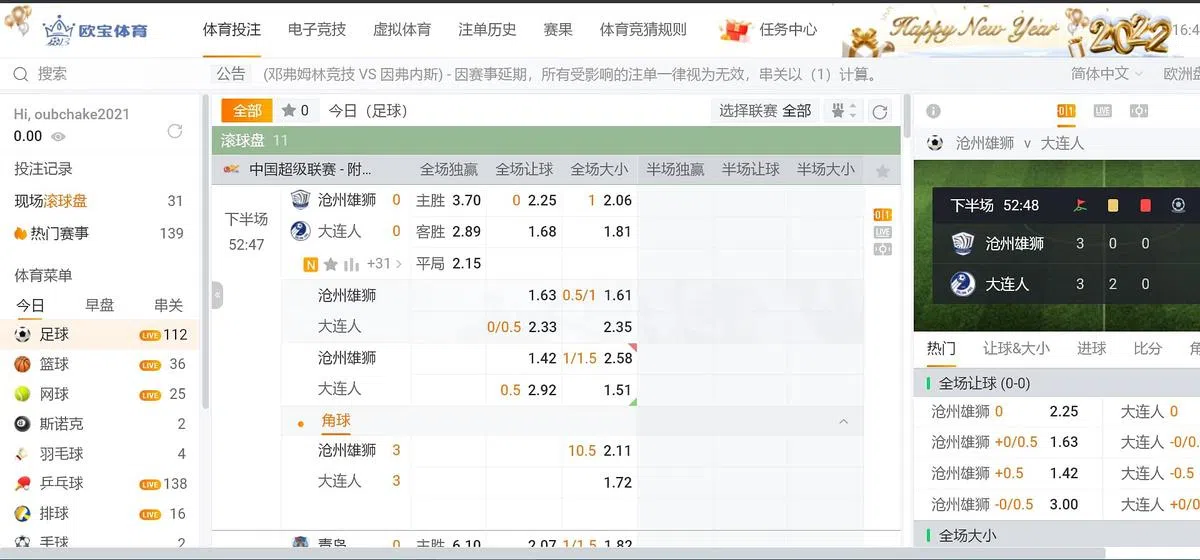1200x560 pixels.
Task: Select 斯诺克 snooker in the sports menu
Action: click(100, 424)
